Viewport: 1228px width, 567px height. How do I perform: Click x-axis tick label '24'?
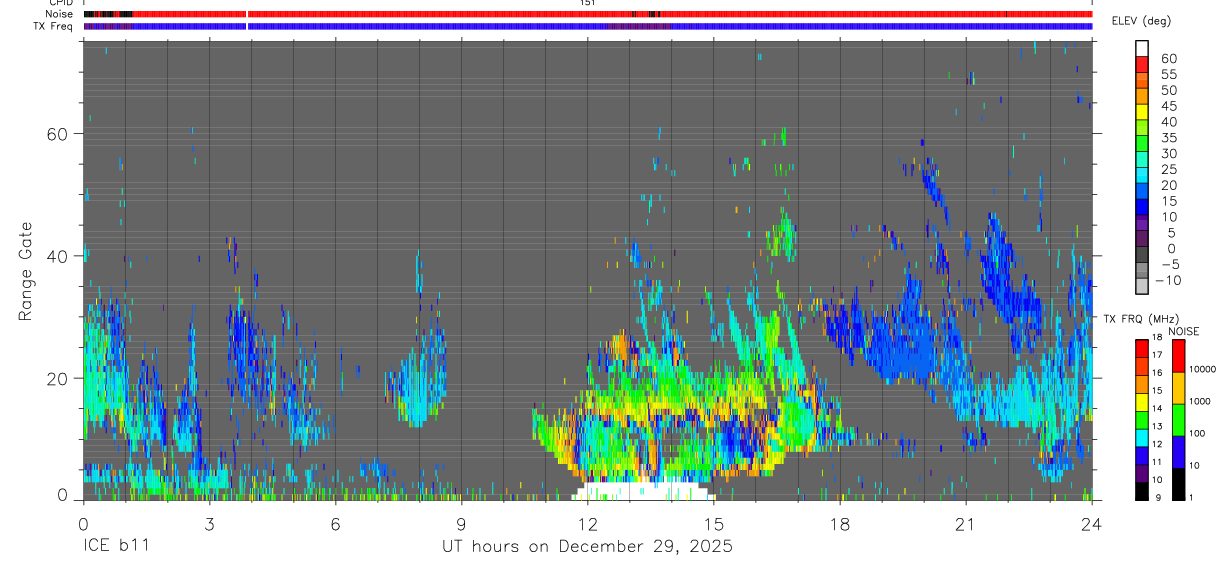tap(1092, 524)
